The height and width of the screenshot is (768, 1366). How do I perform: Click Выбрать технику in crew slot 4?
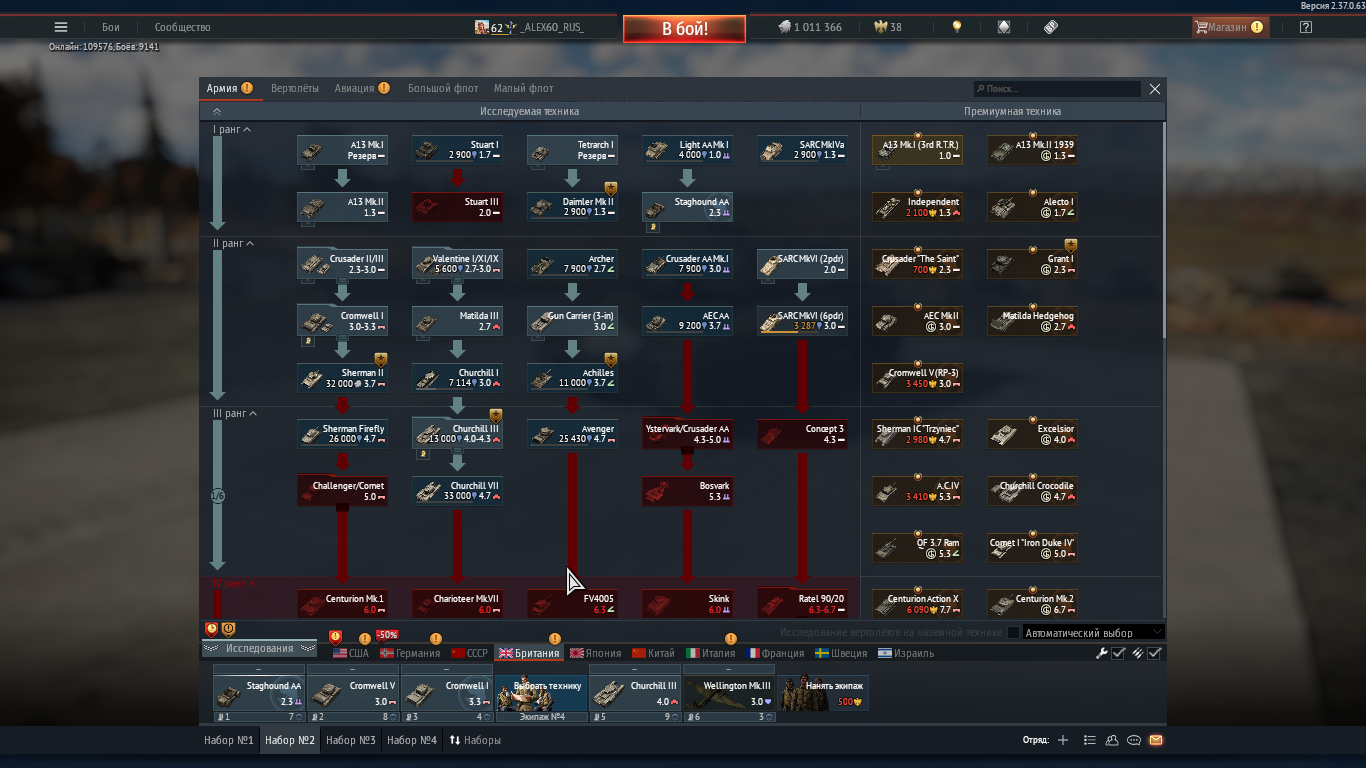coord(541,691)
